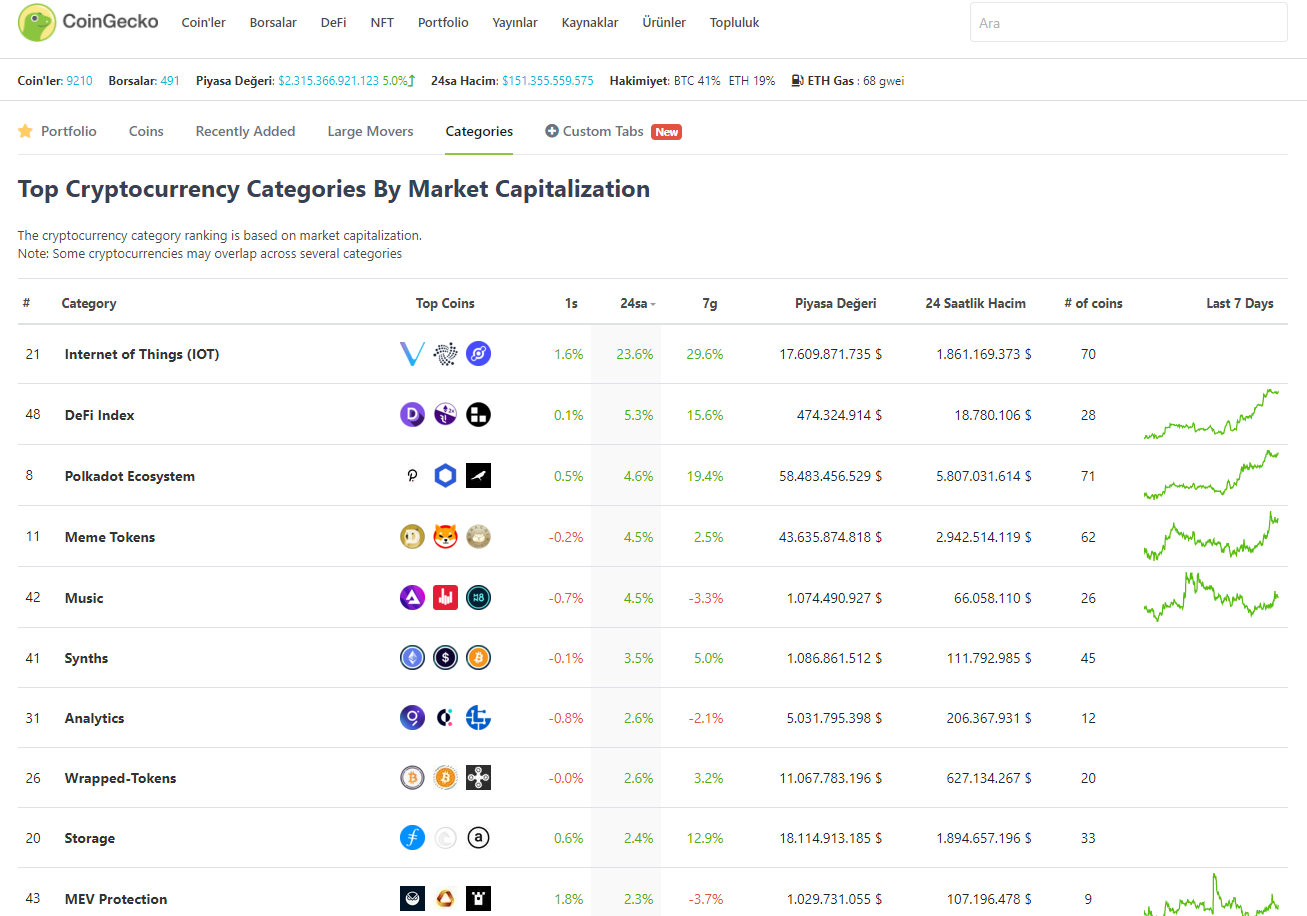Screen dimensions: 1307x916
Task: Click the sETH Ethereum icon in Synths row
Action: (x=412, y=658)
